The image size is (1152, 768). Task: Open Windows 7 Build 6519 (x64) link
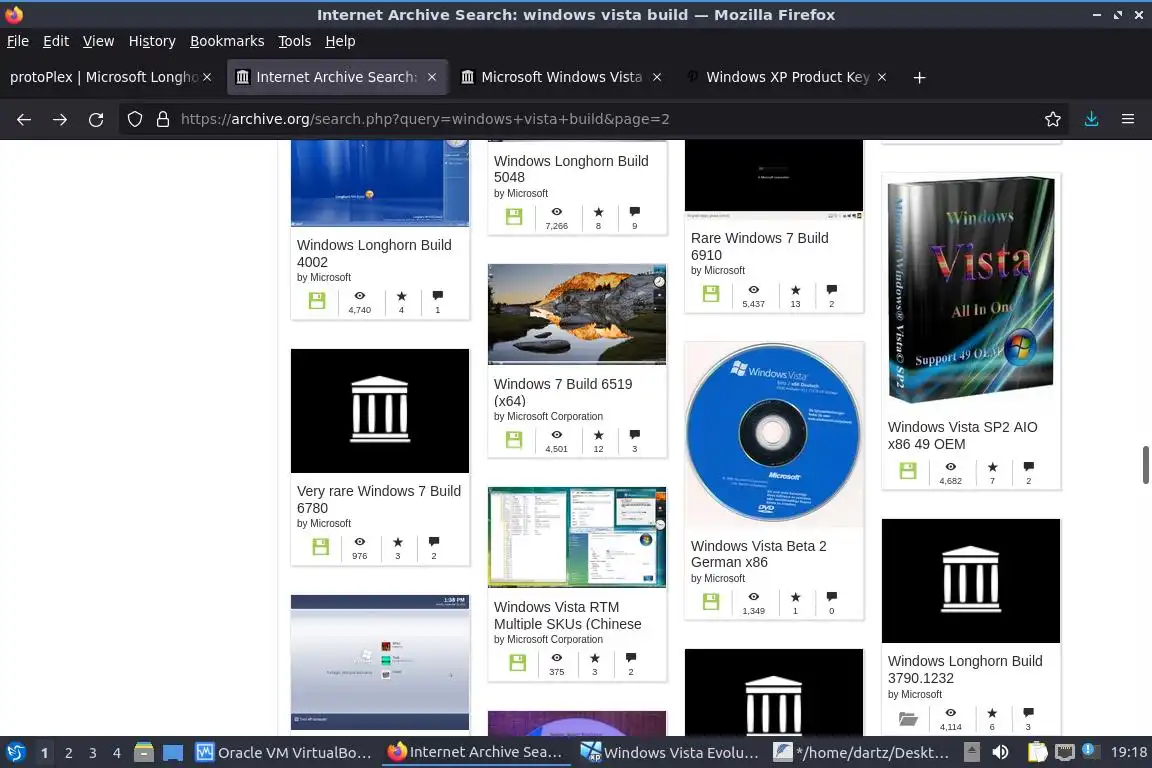click(563, 392)
